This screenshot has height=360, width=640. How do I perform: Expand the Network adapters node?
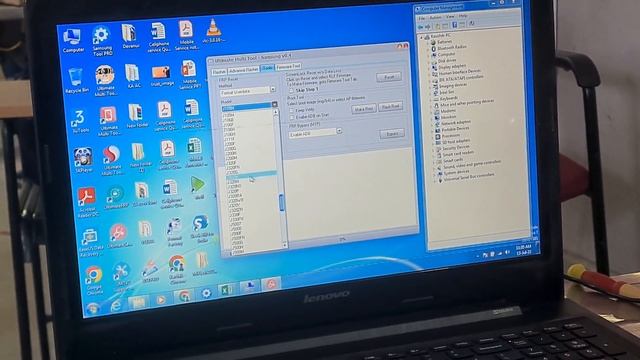(432, 124)
